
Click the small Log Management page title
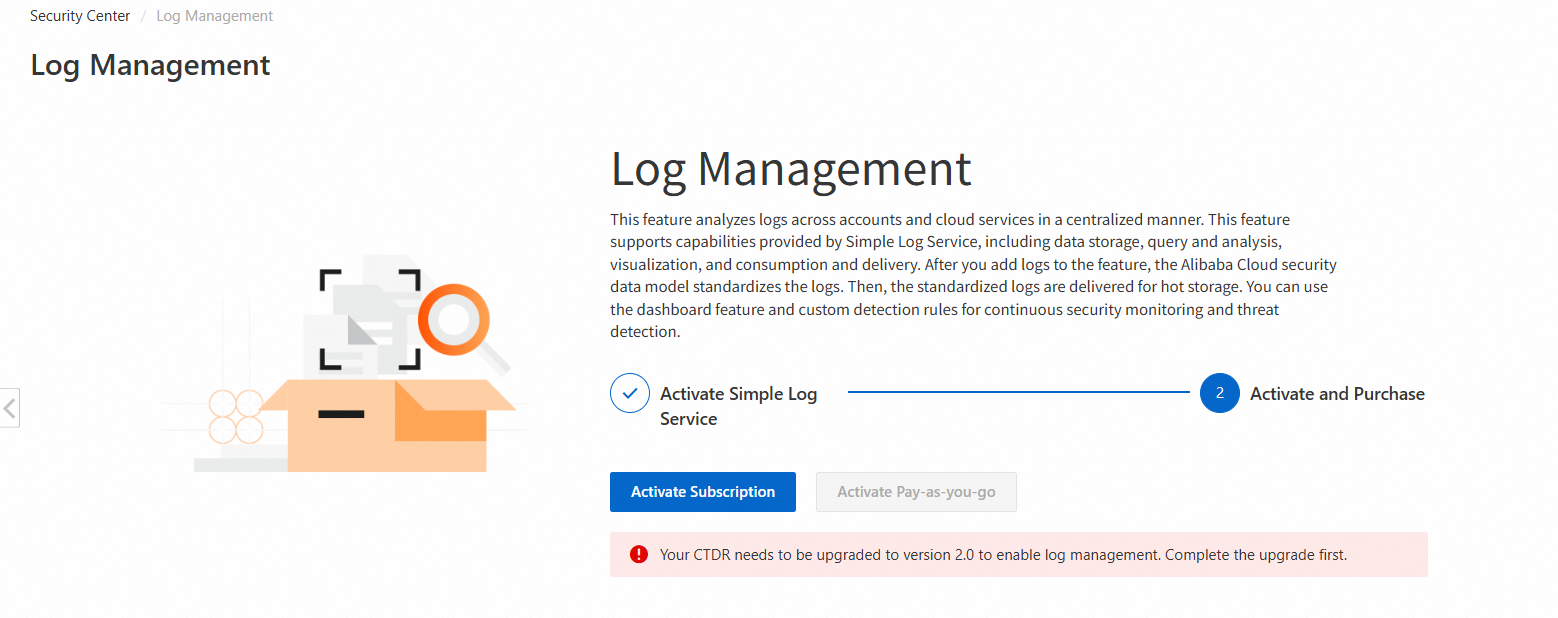150,65
